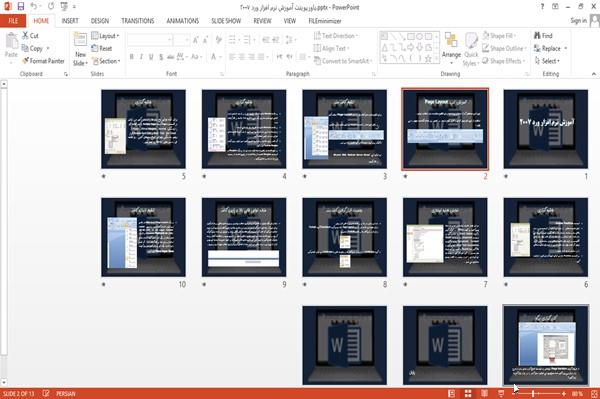The image size is (600, 399).
Task: Click the zoom in plus button
Action: click(x=564, y=394)
